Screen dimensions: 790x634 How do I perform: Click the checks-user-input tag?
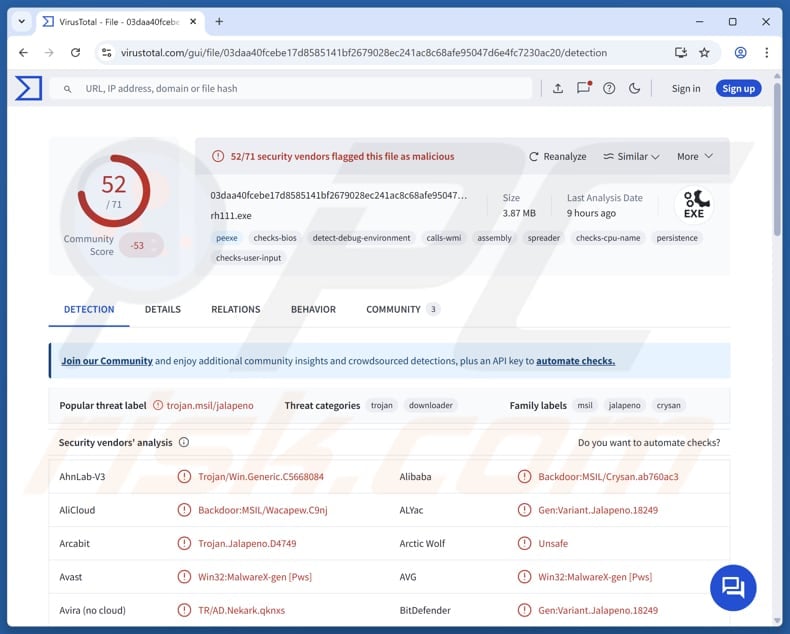(248, 258)
